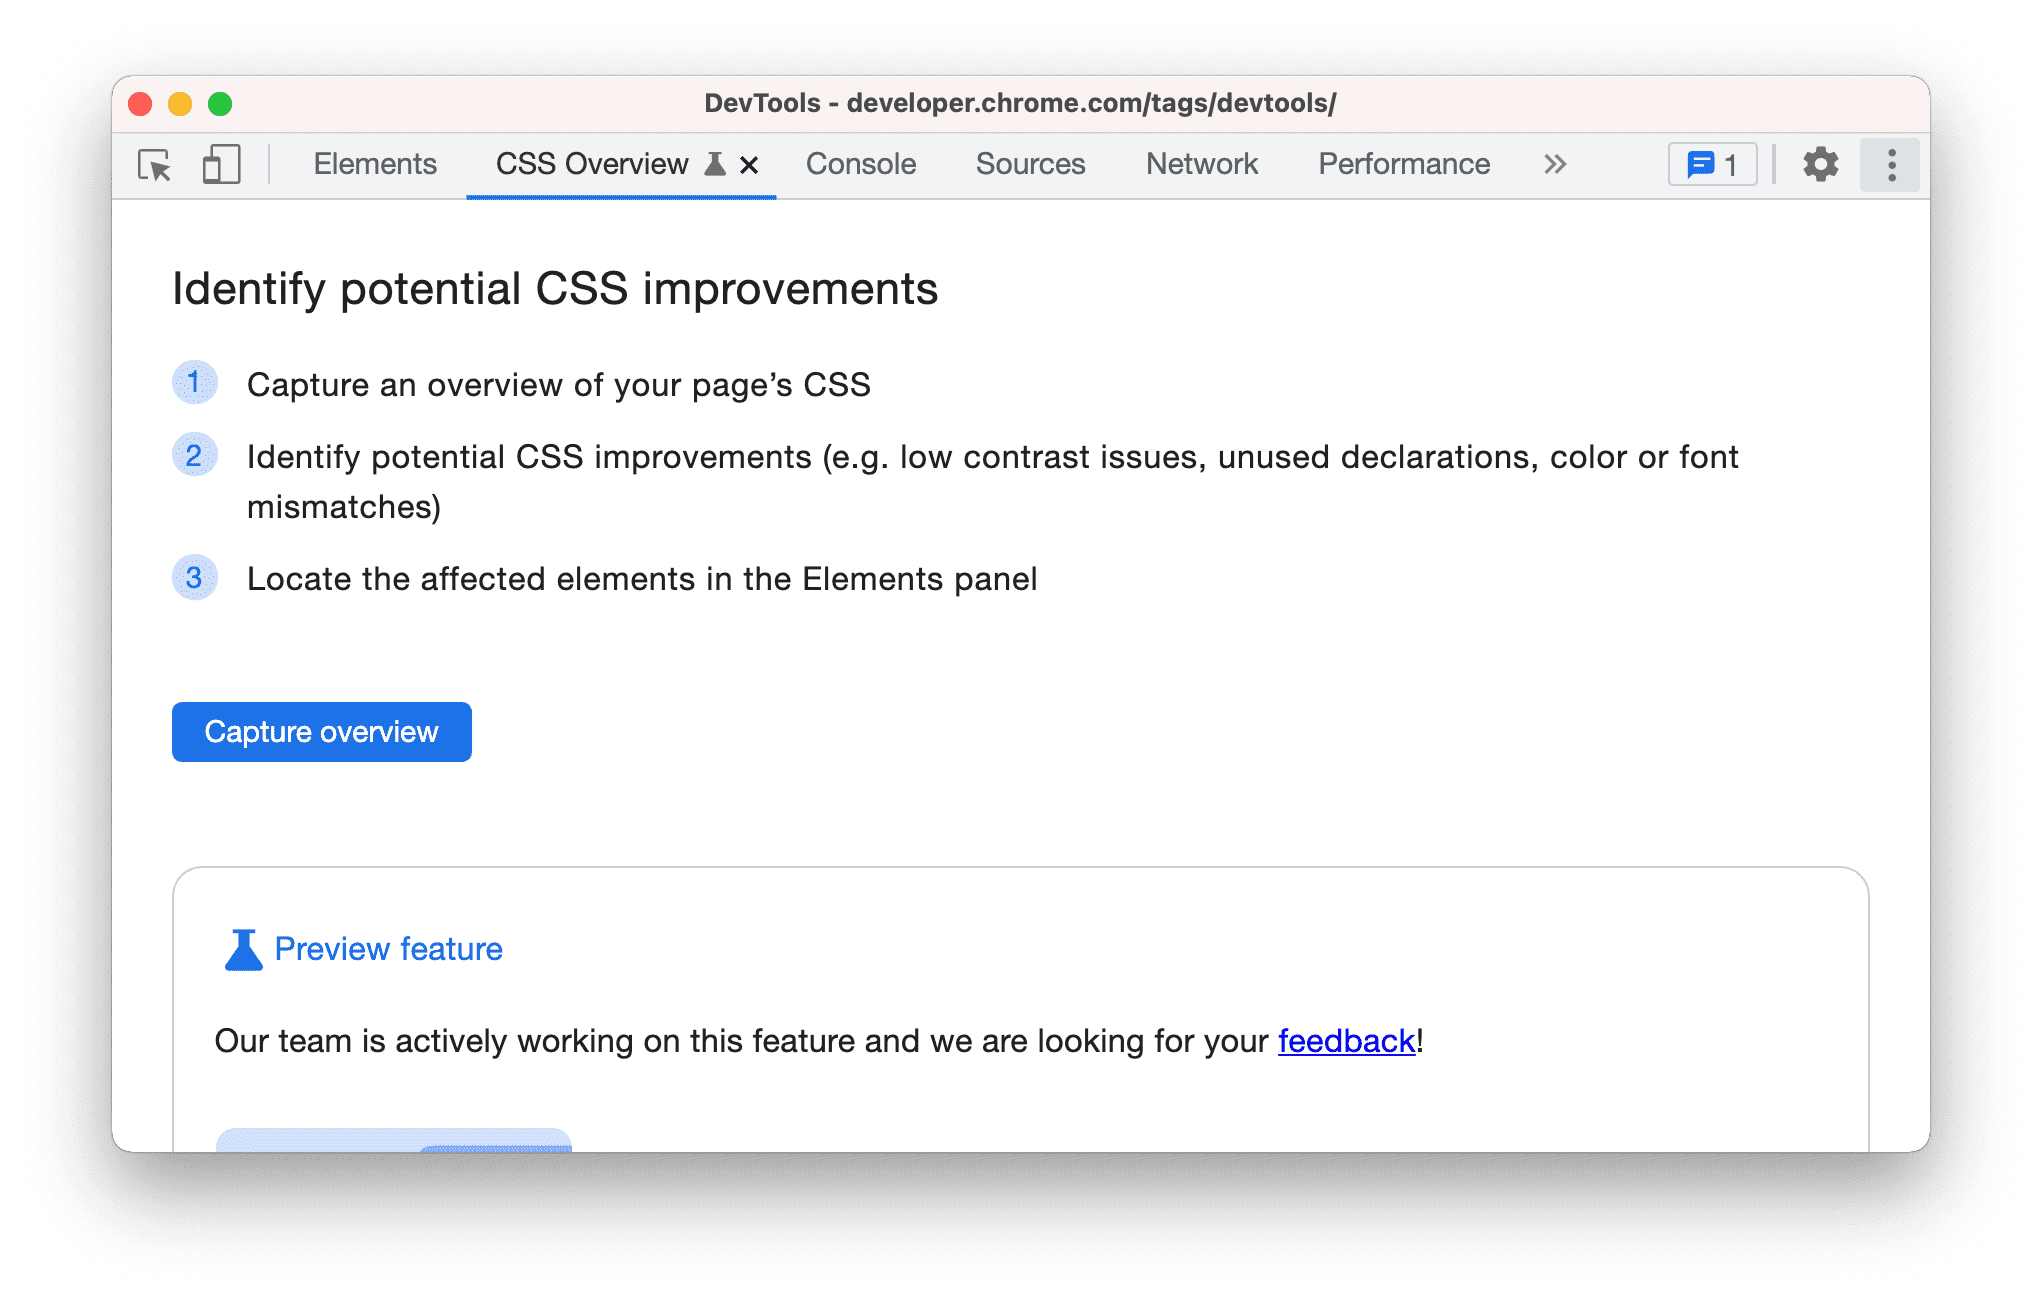Click the notifications badge count indicator

[1715, 164]
